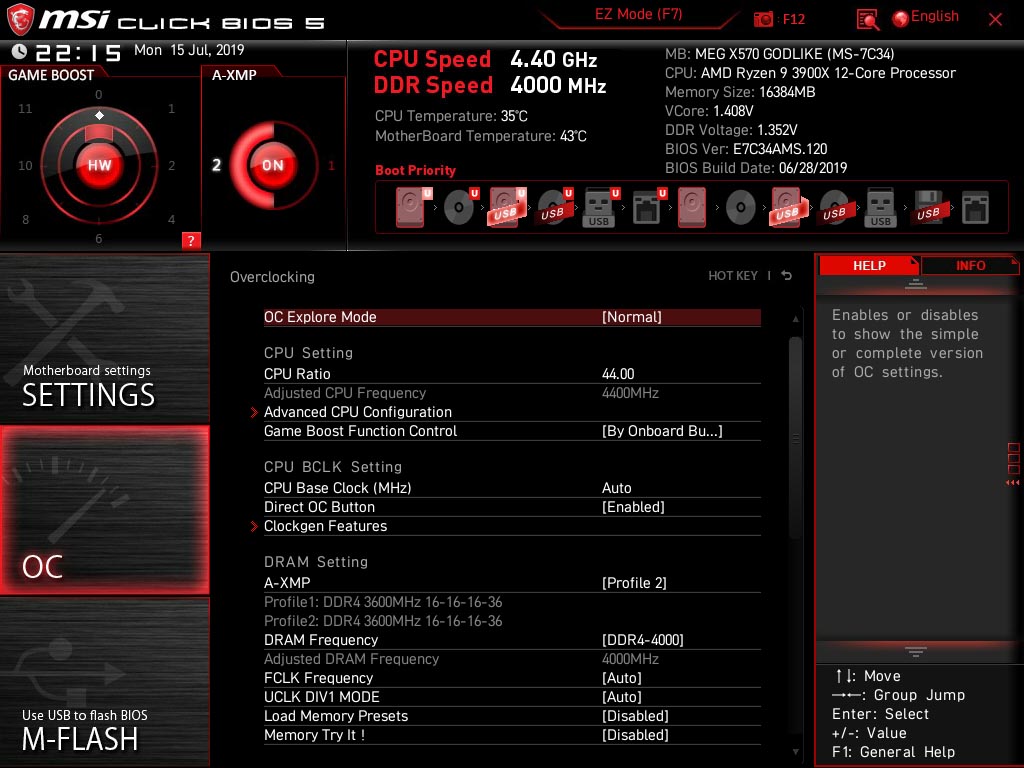Open the OC overclocking section
The height and width of the screenshot is (768, 1024).
tap(104, 510)
